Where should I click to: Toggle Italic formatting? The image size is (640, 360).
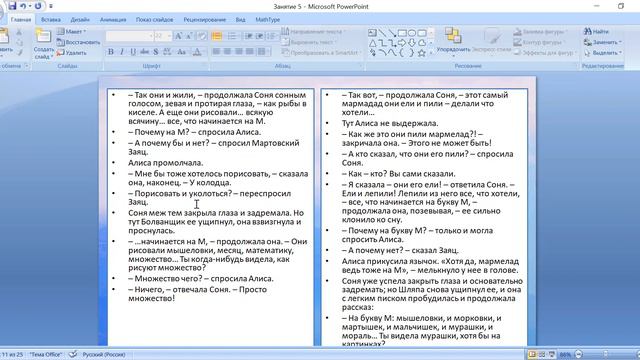pos(122,52)
